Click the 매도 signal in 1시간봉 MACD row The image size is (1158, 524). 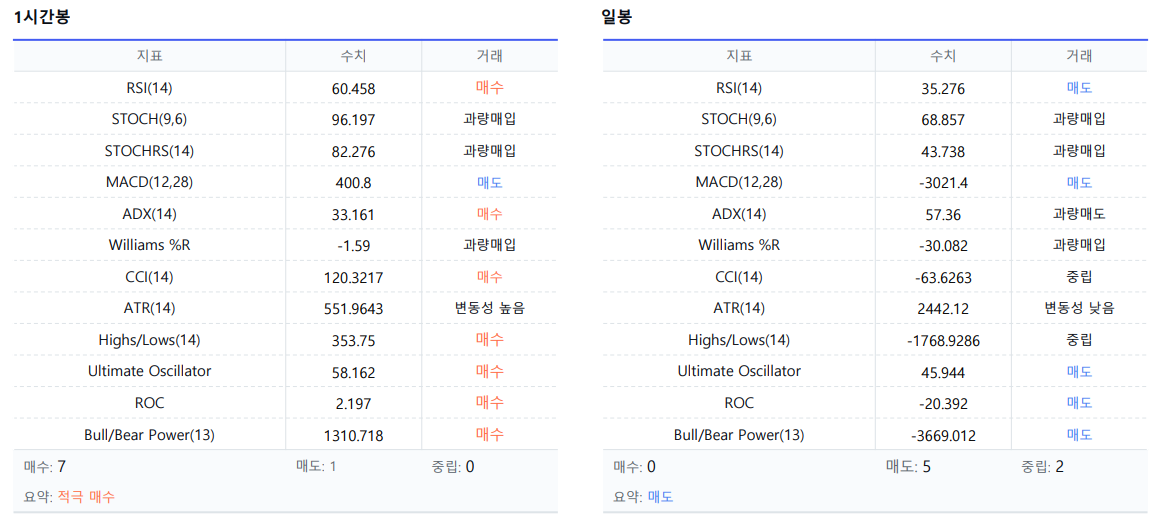coord(490,183)
